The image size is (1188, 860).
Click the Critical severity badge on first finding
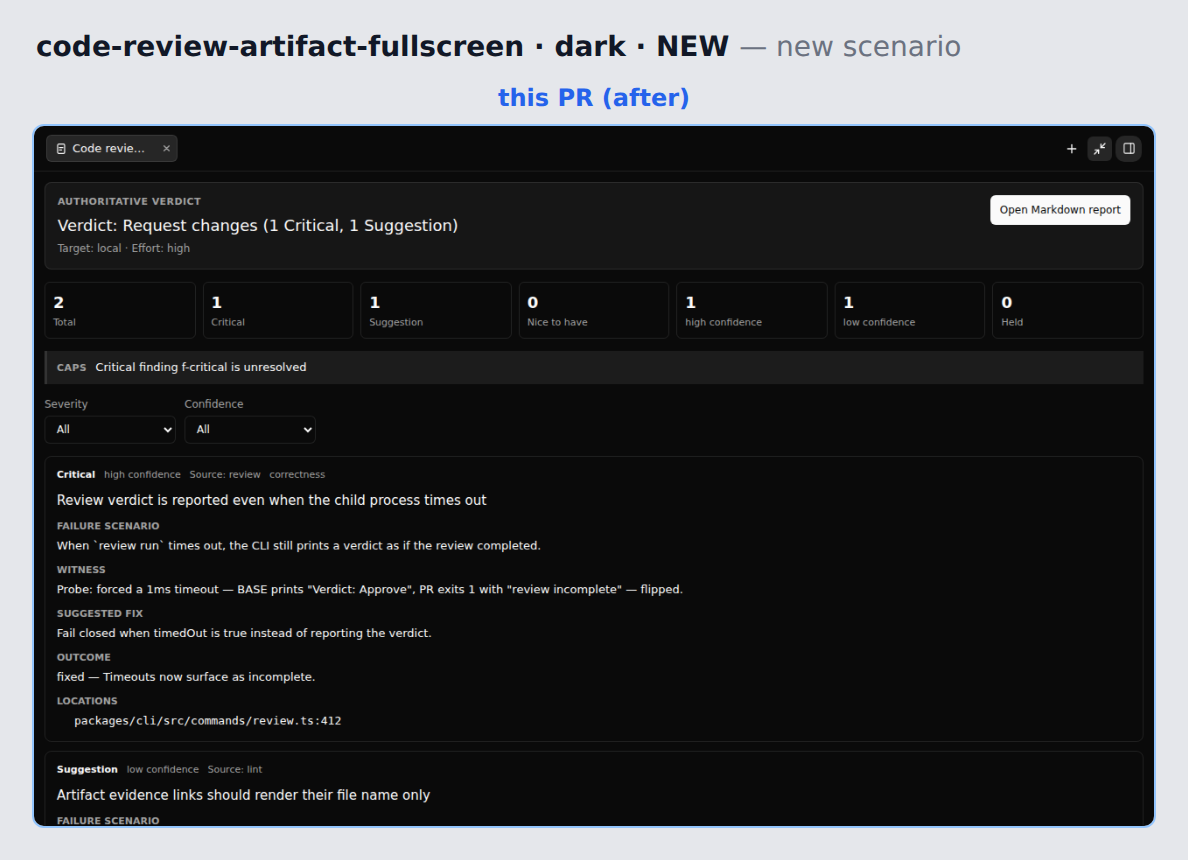click(76, 474)
